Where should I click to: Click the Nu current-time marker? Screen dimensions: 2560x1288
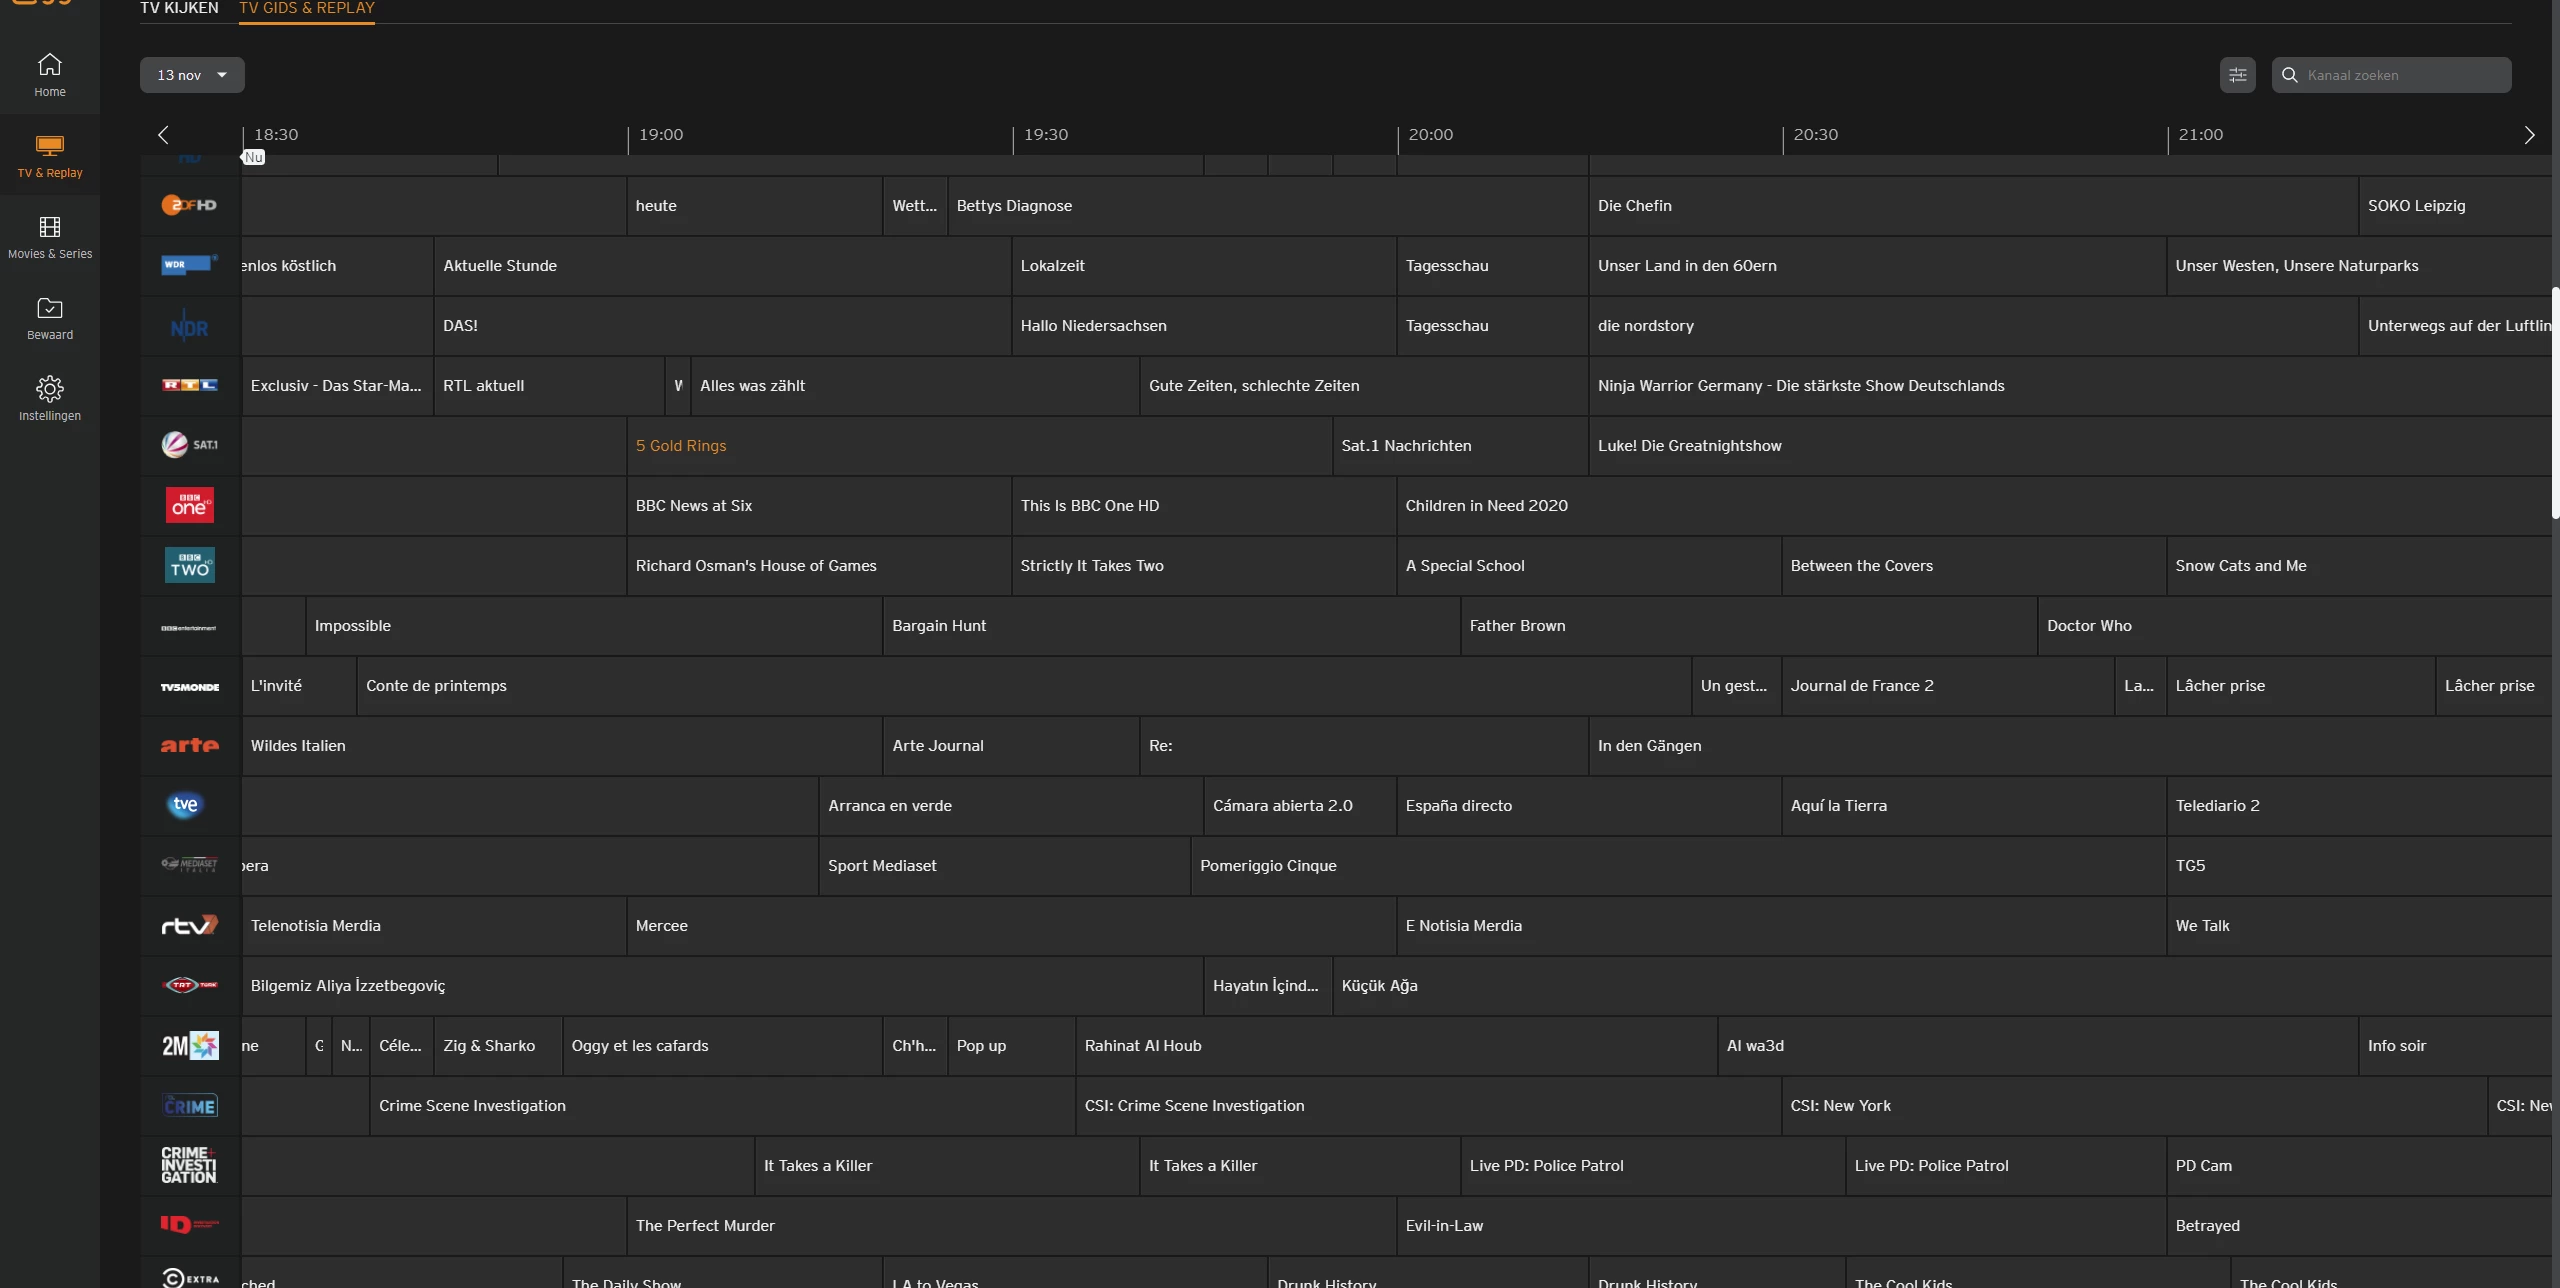click(x=254, y=158)
